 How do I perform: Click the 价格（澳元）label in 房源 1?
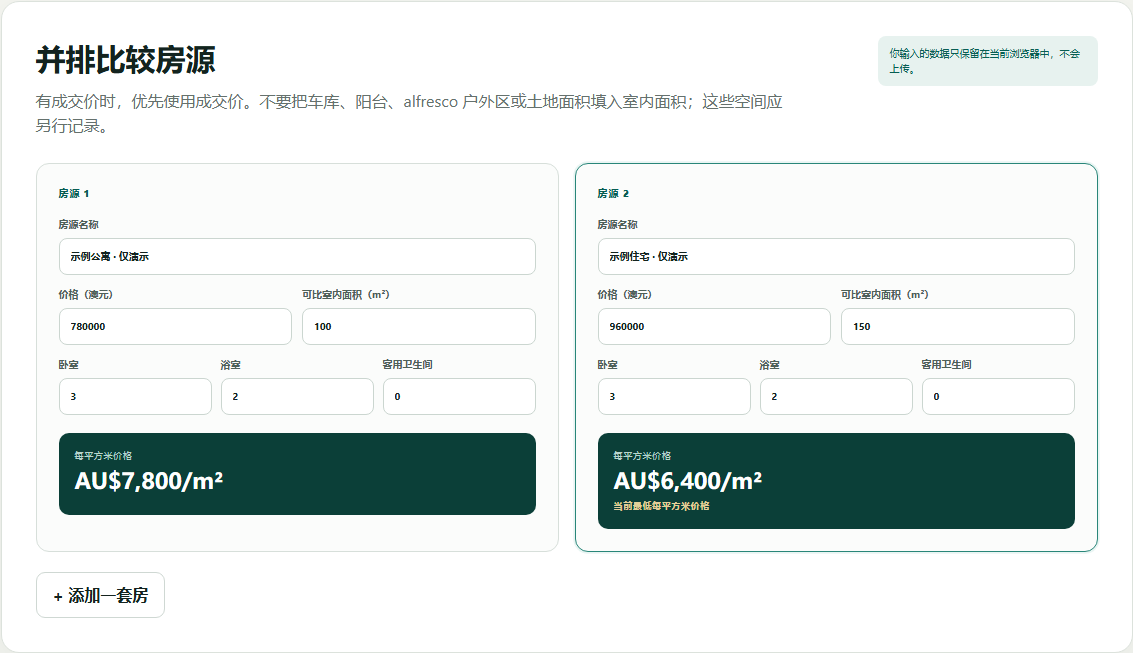pyautogui.click(x=85, y=295)
